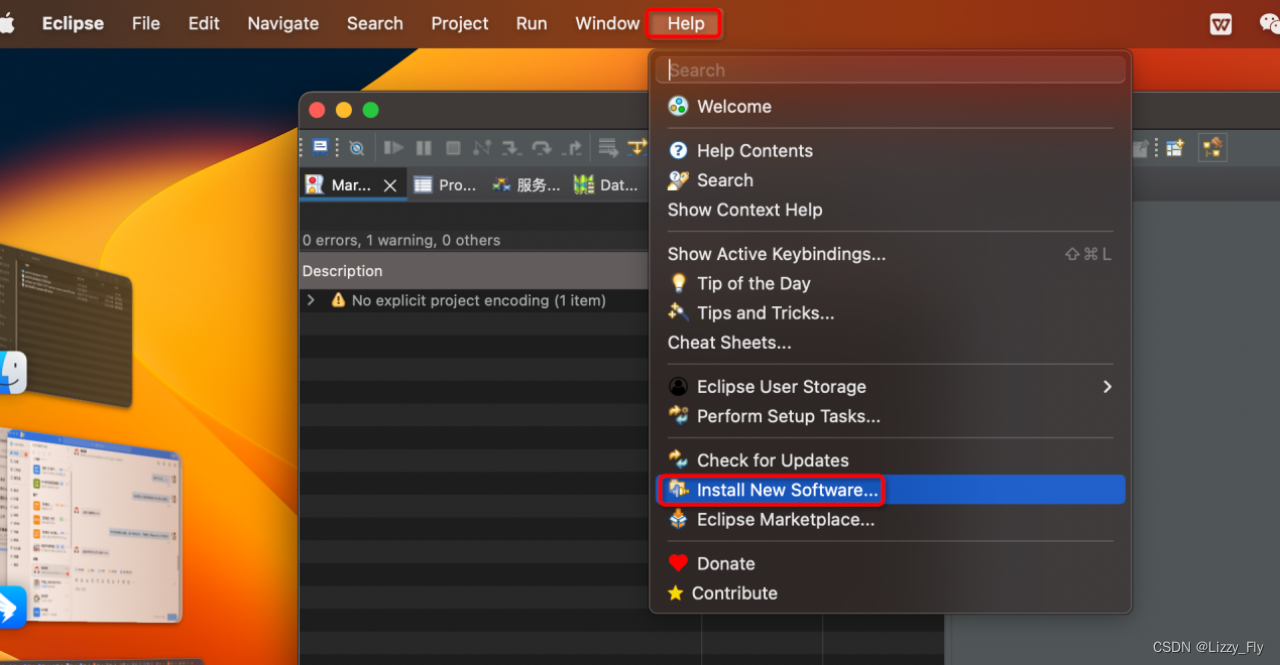Select Show Active Keybindings...
The image size is (1280, 665).
click(890, 254)
